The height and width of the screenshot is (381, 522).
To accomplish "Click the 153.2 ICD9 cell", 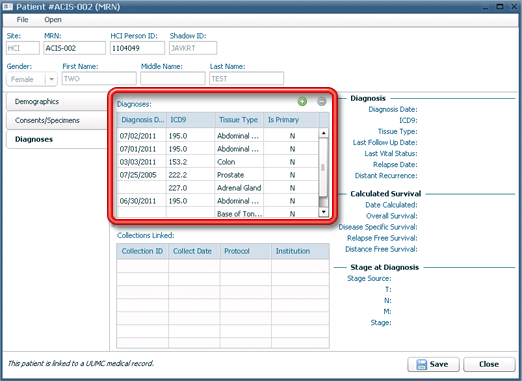I will [x=190, y=162].
